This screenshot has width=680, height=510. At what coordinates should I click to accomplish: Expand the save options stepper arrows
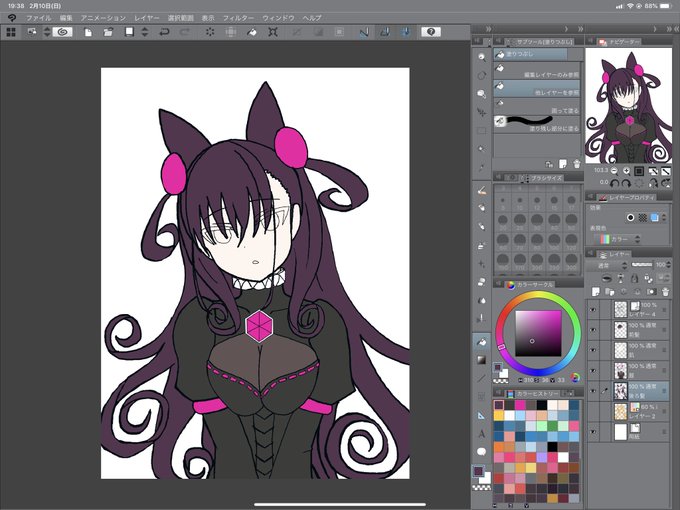coord(145,32)
